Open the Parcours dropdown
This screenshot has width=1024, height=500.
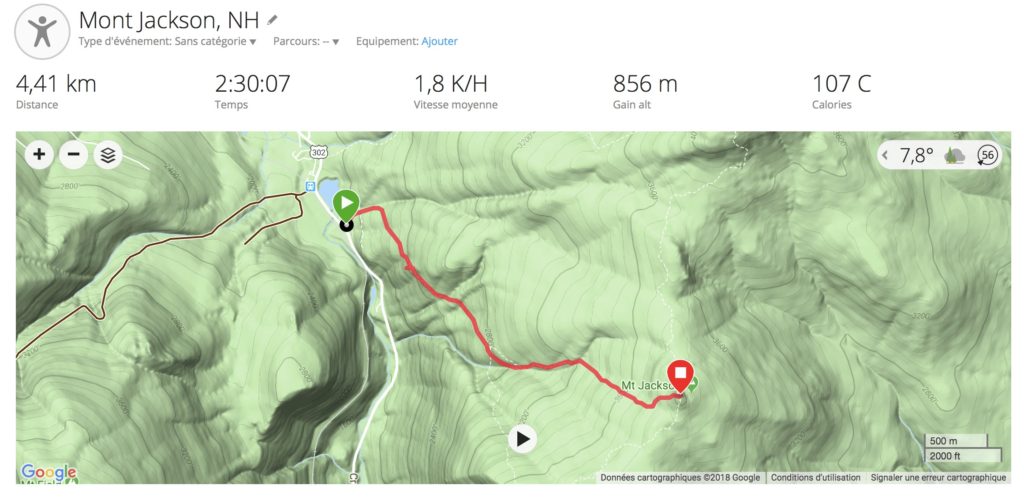(306, 41)
